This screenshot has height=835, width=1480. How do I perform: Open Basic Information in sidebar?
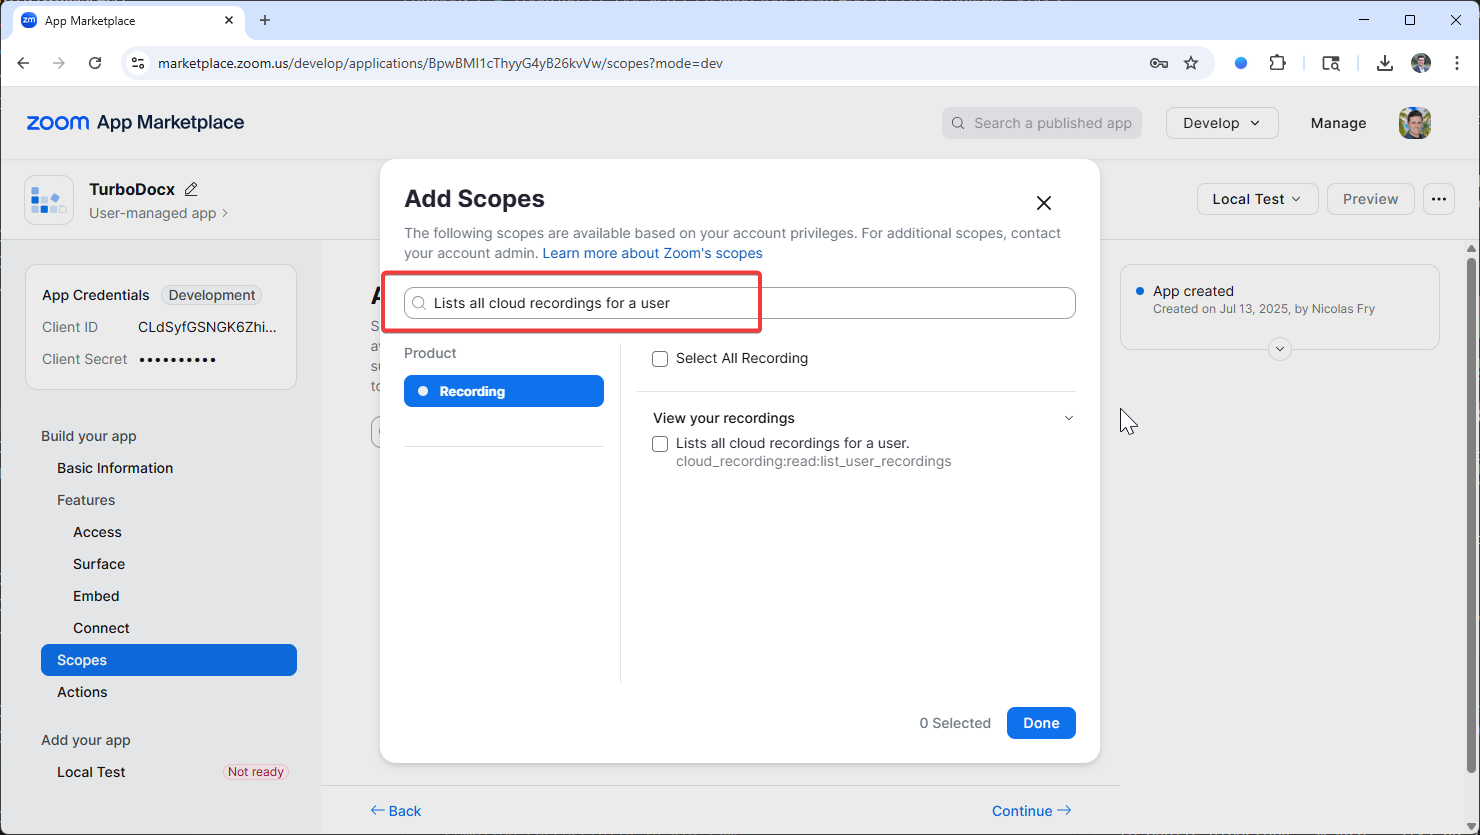(x=115, y=468)
